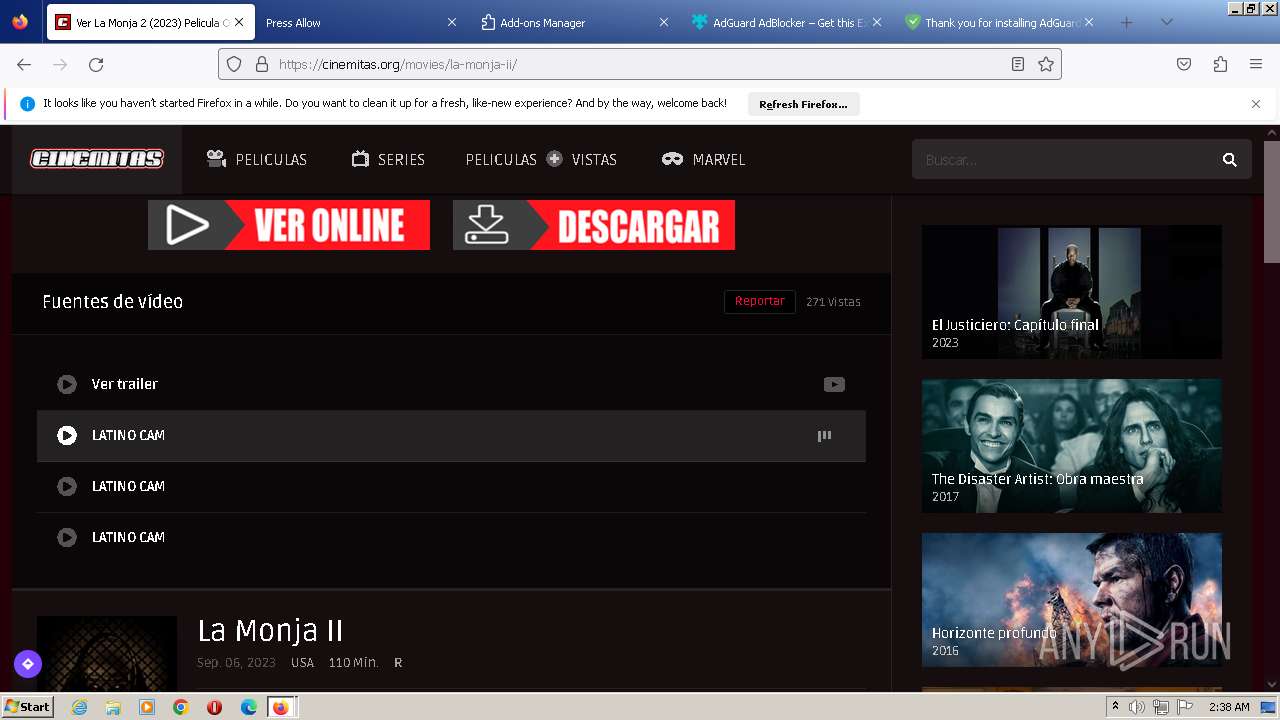This screenshot has height=720, width=1280.
Task: Click the purple floating round icon
Action: coord(28,663)
